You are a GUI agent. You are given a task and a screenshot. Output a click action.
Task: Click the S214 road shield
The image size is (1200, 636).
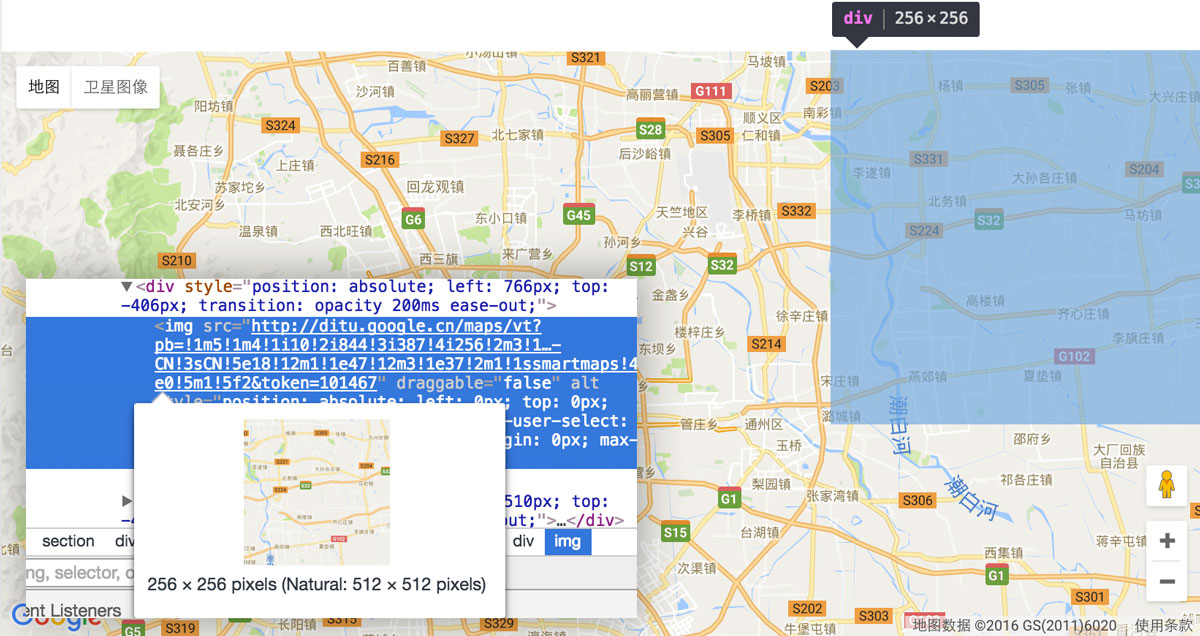click(x=766, y=344)
